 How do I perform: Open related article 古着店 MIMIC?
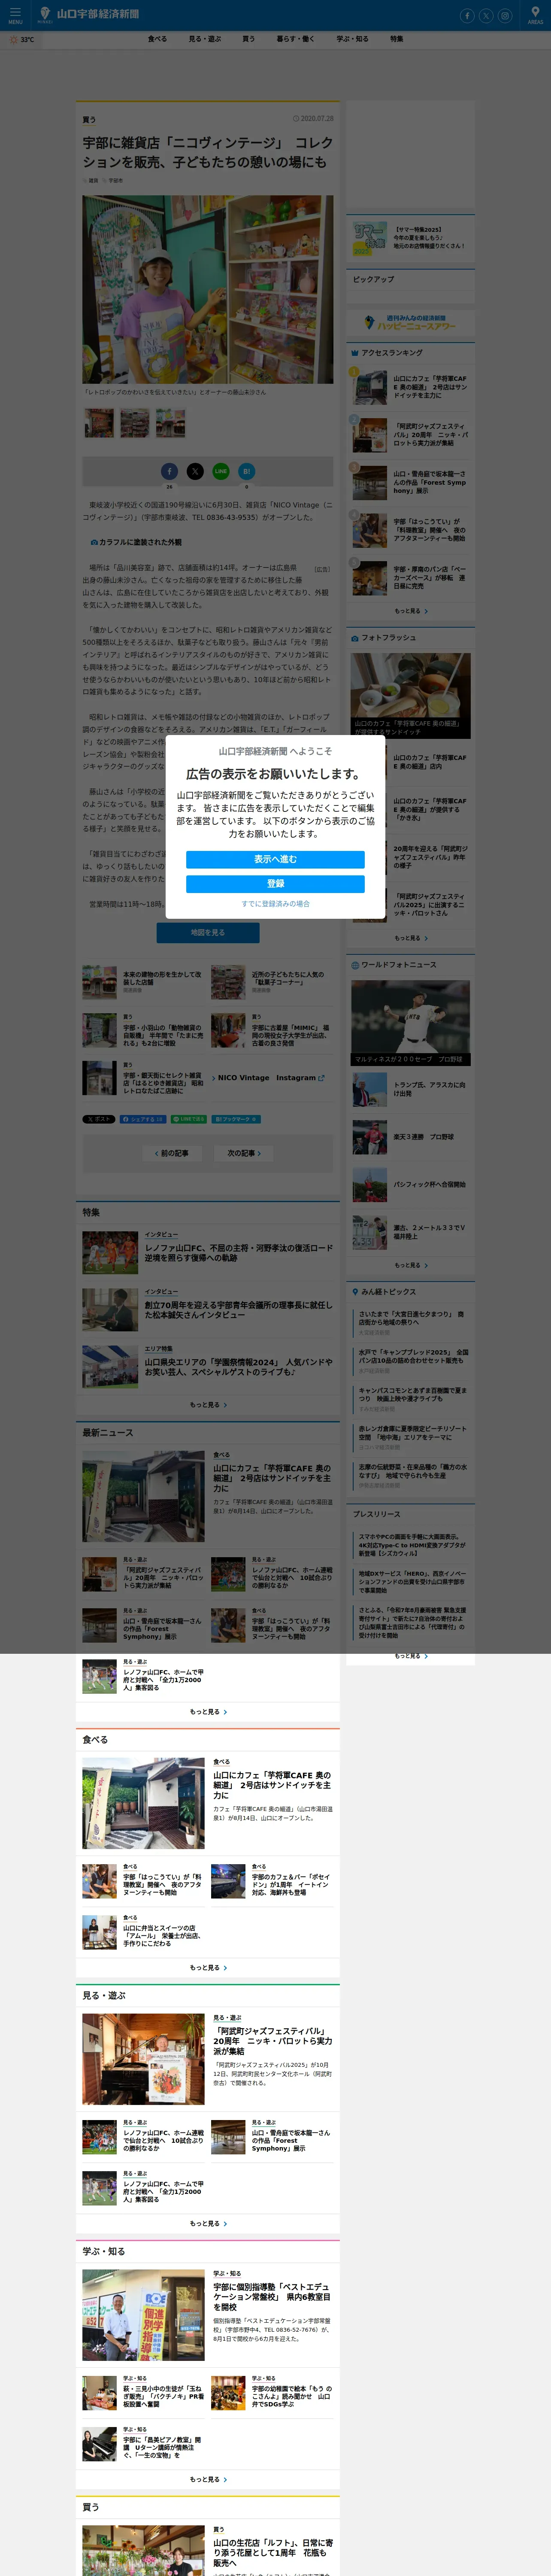pyautogui.click(x=291, y=1035)
